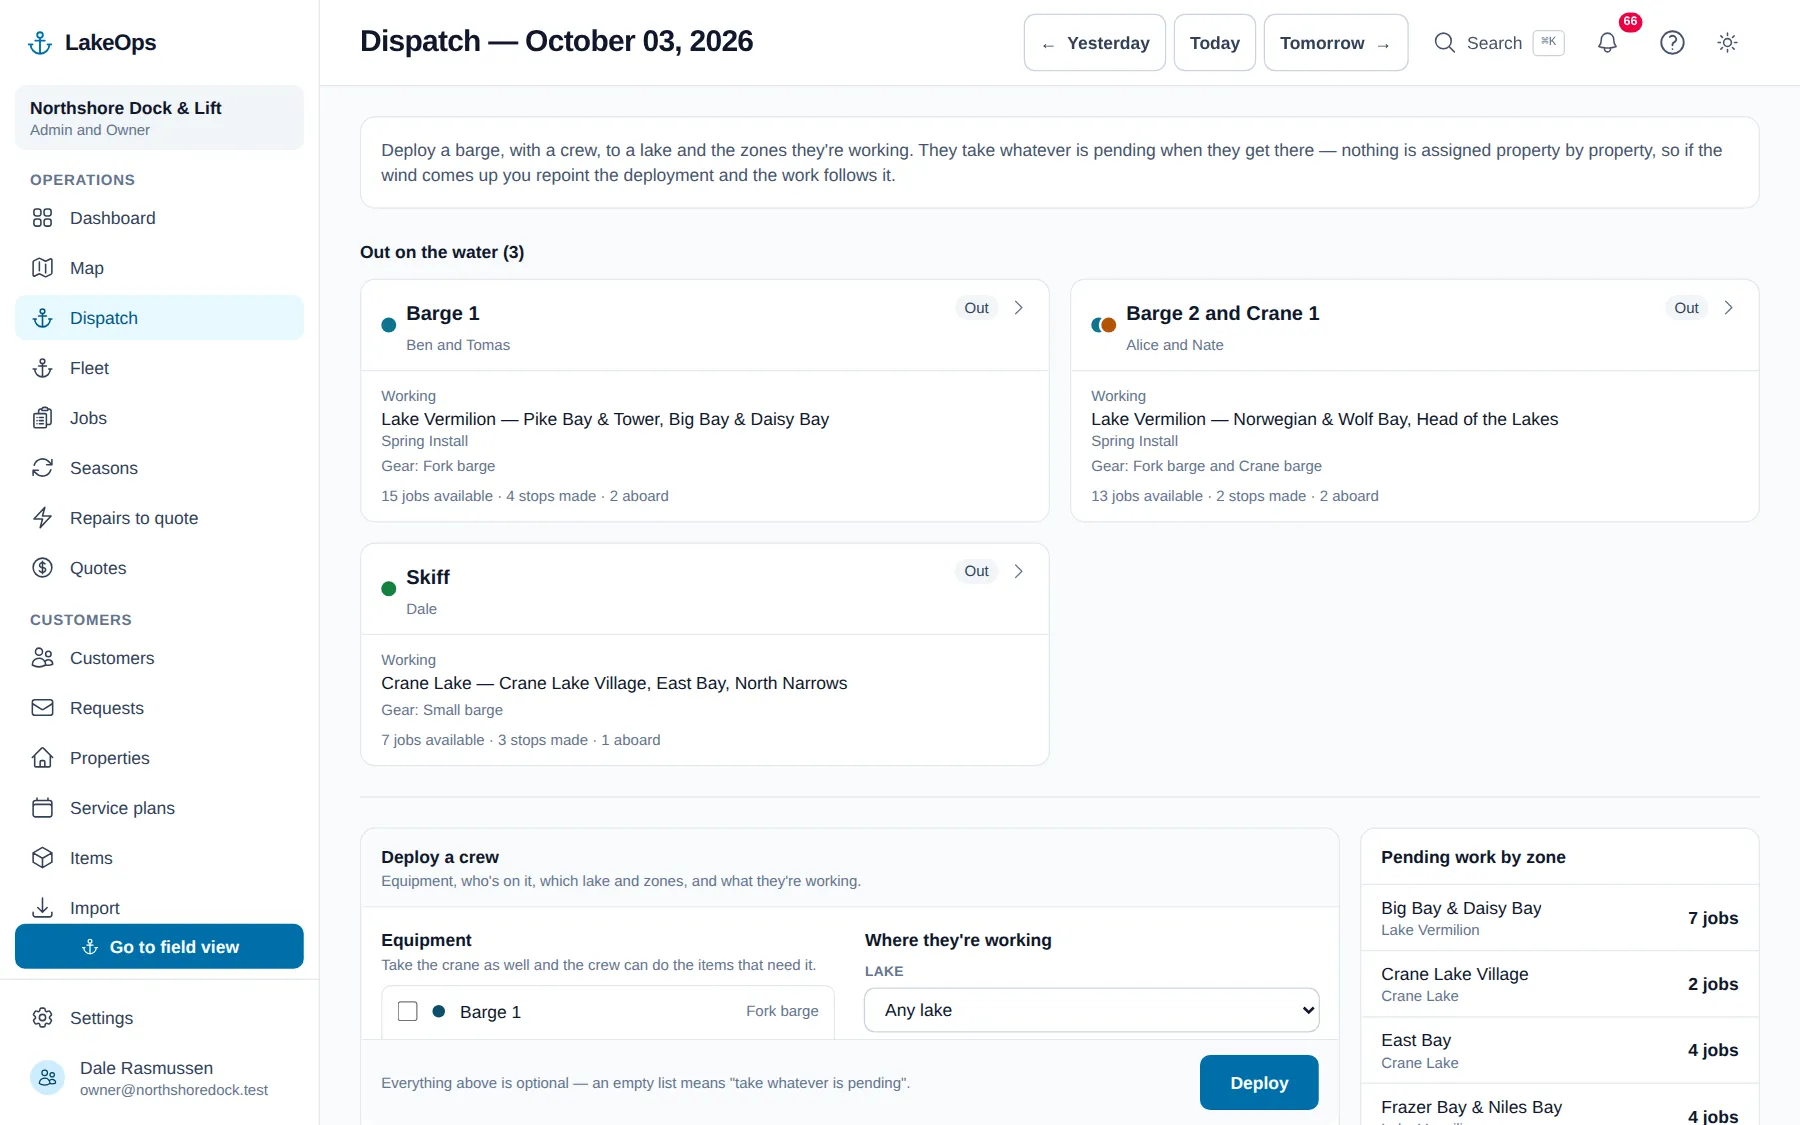Screen dimensions: 1800x1125
Task: Click the Requests envelope icon
Action: (x=42, y=708)
